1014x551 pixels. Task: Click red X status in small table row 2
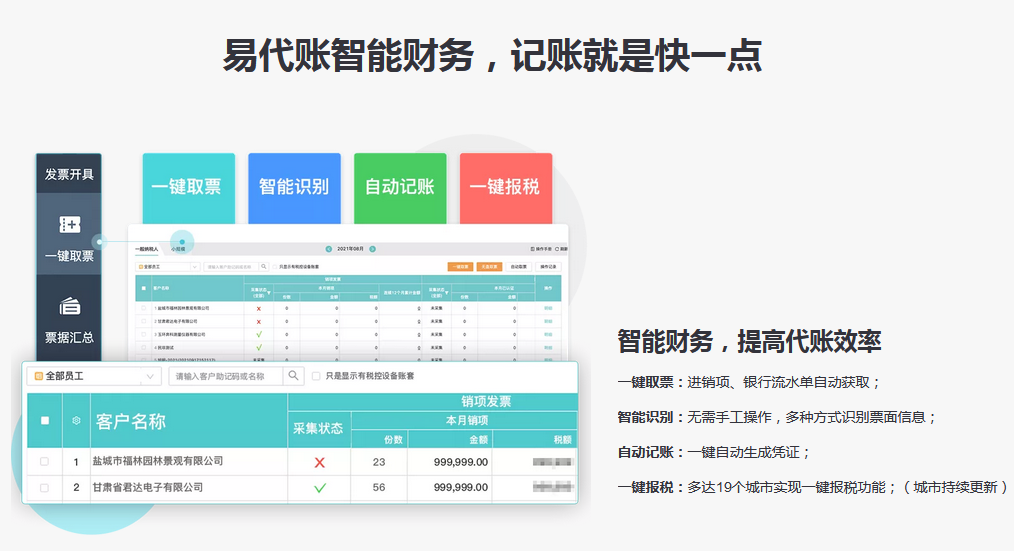[x=259, y=321]
